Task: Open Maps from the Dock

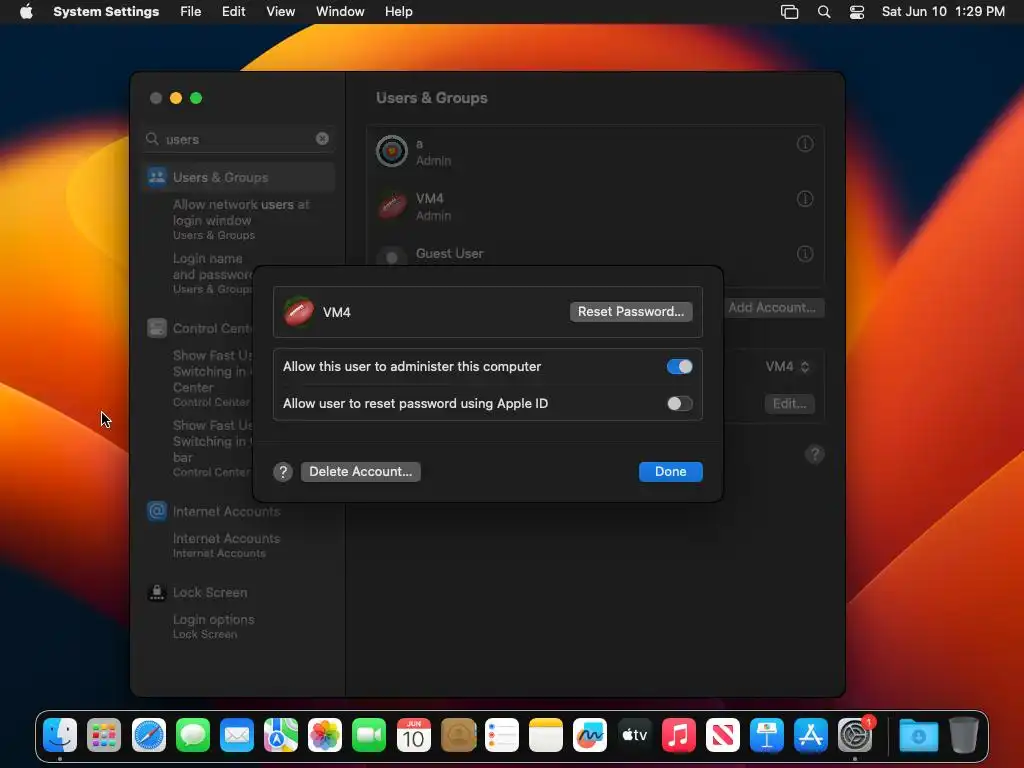Action: click(x=281, y=735)
